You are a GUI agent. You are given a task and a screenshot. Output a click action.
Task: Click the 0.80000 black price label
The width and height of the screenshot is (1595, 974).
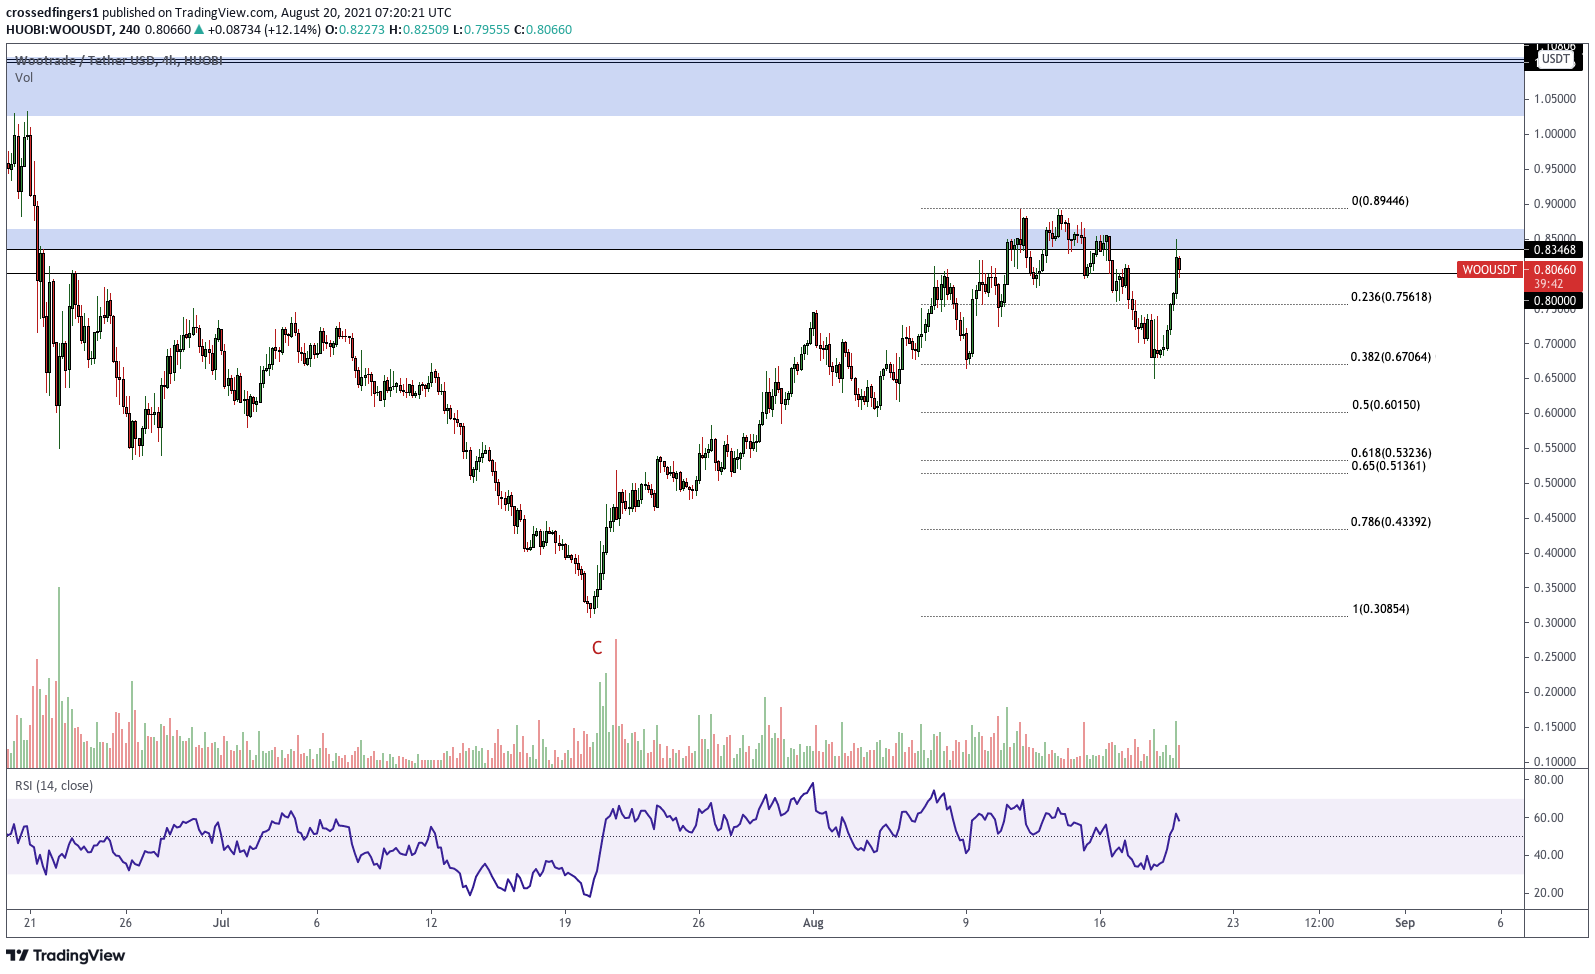coord(1554,301)
